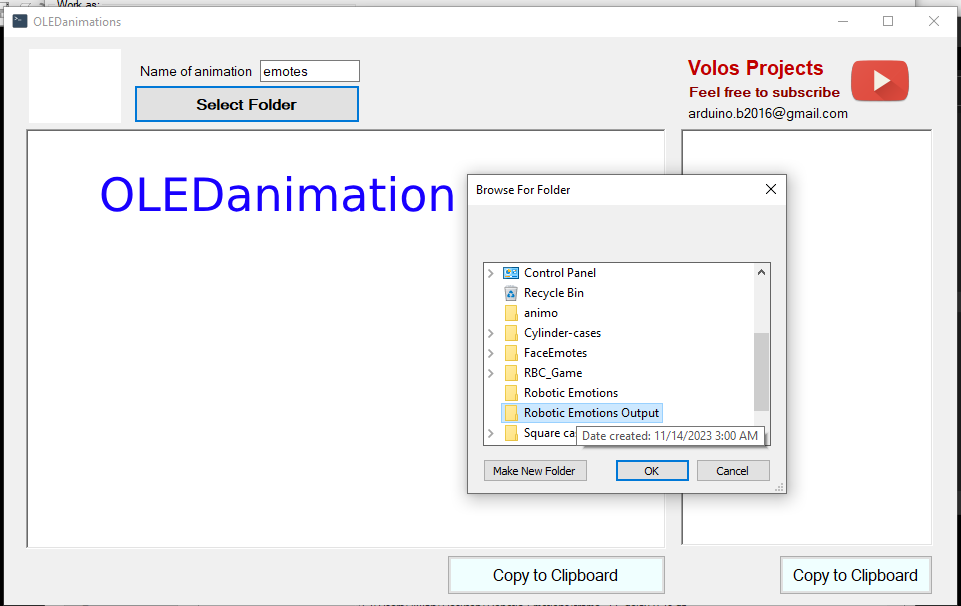
Task: Expand the RBC_Game folder
Action: click(x=490, y=372)
